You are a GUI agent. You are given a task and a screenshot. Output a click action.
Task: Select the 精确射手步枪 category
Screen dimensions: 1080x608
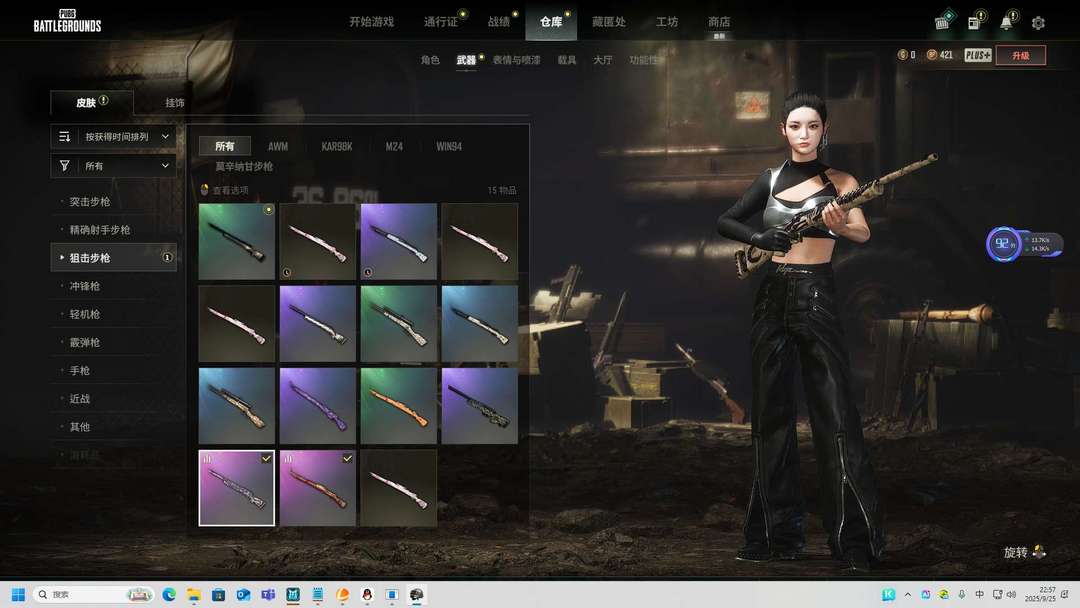point(114,230)
